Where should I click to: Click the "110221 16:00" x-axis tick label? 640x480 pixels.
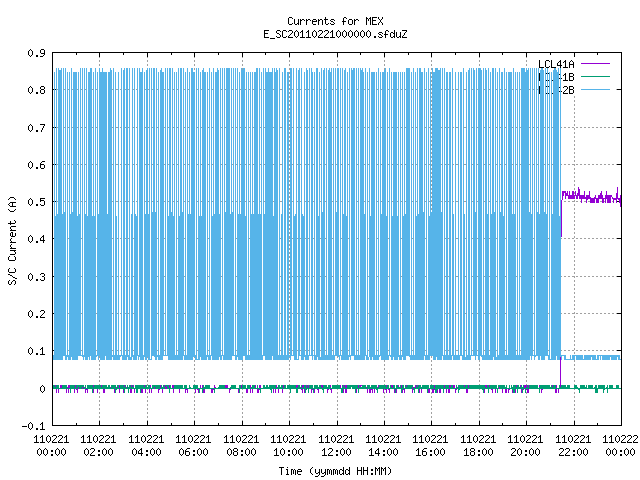click(x=430, y=446)
